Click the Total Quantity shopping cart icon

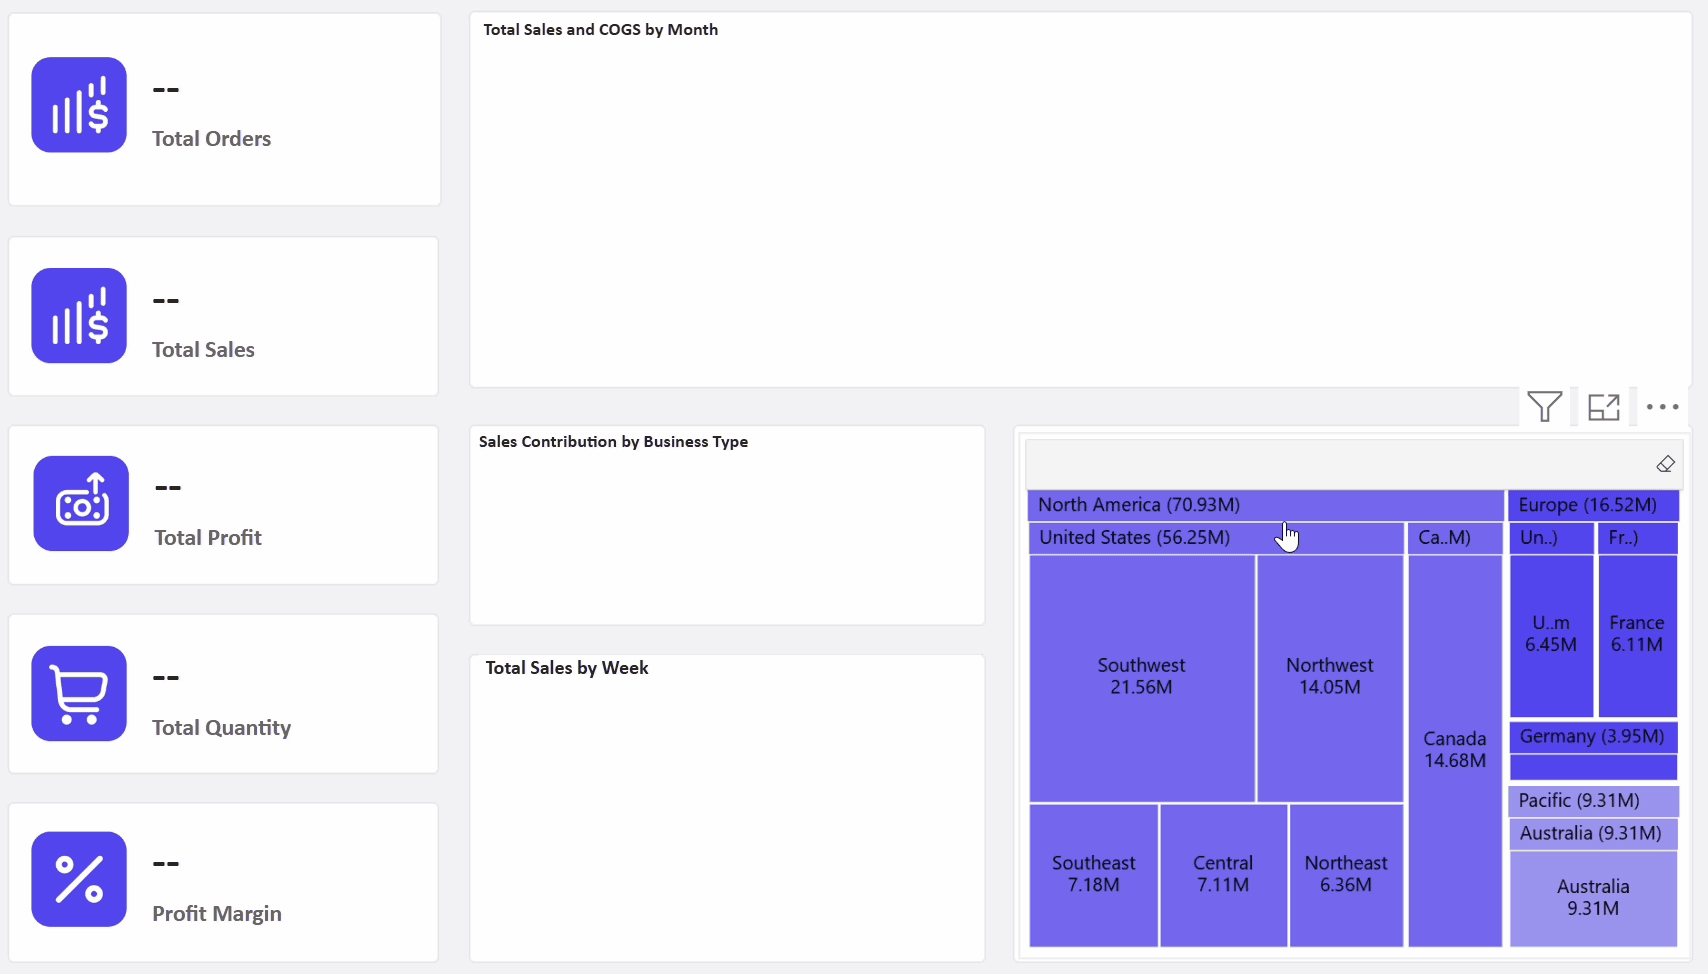point(79,693)
